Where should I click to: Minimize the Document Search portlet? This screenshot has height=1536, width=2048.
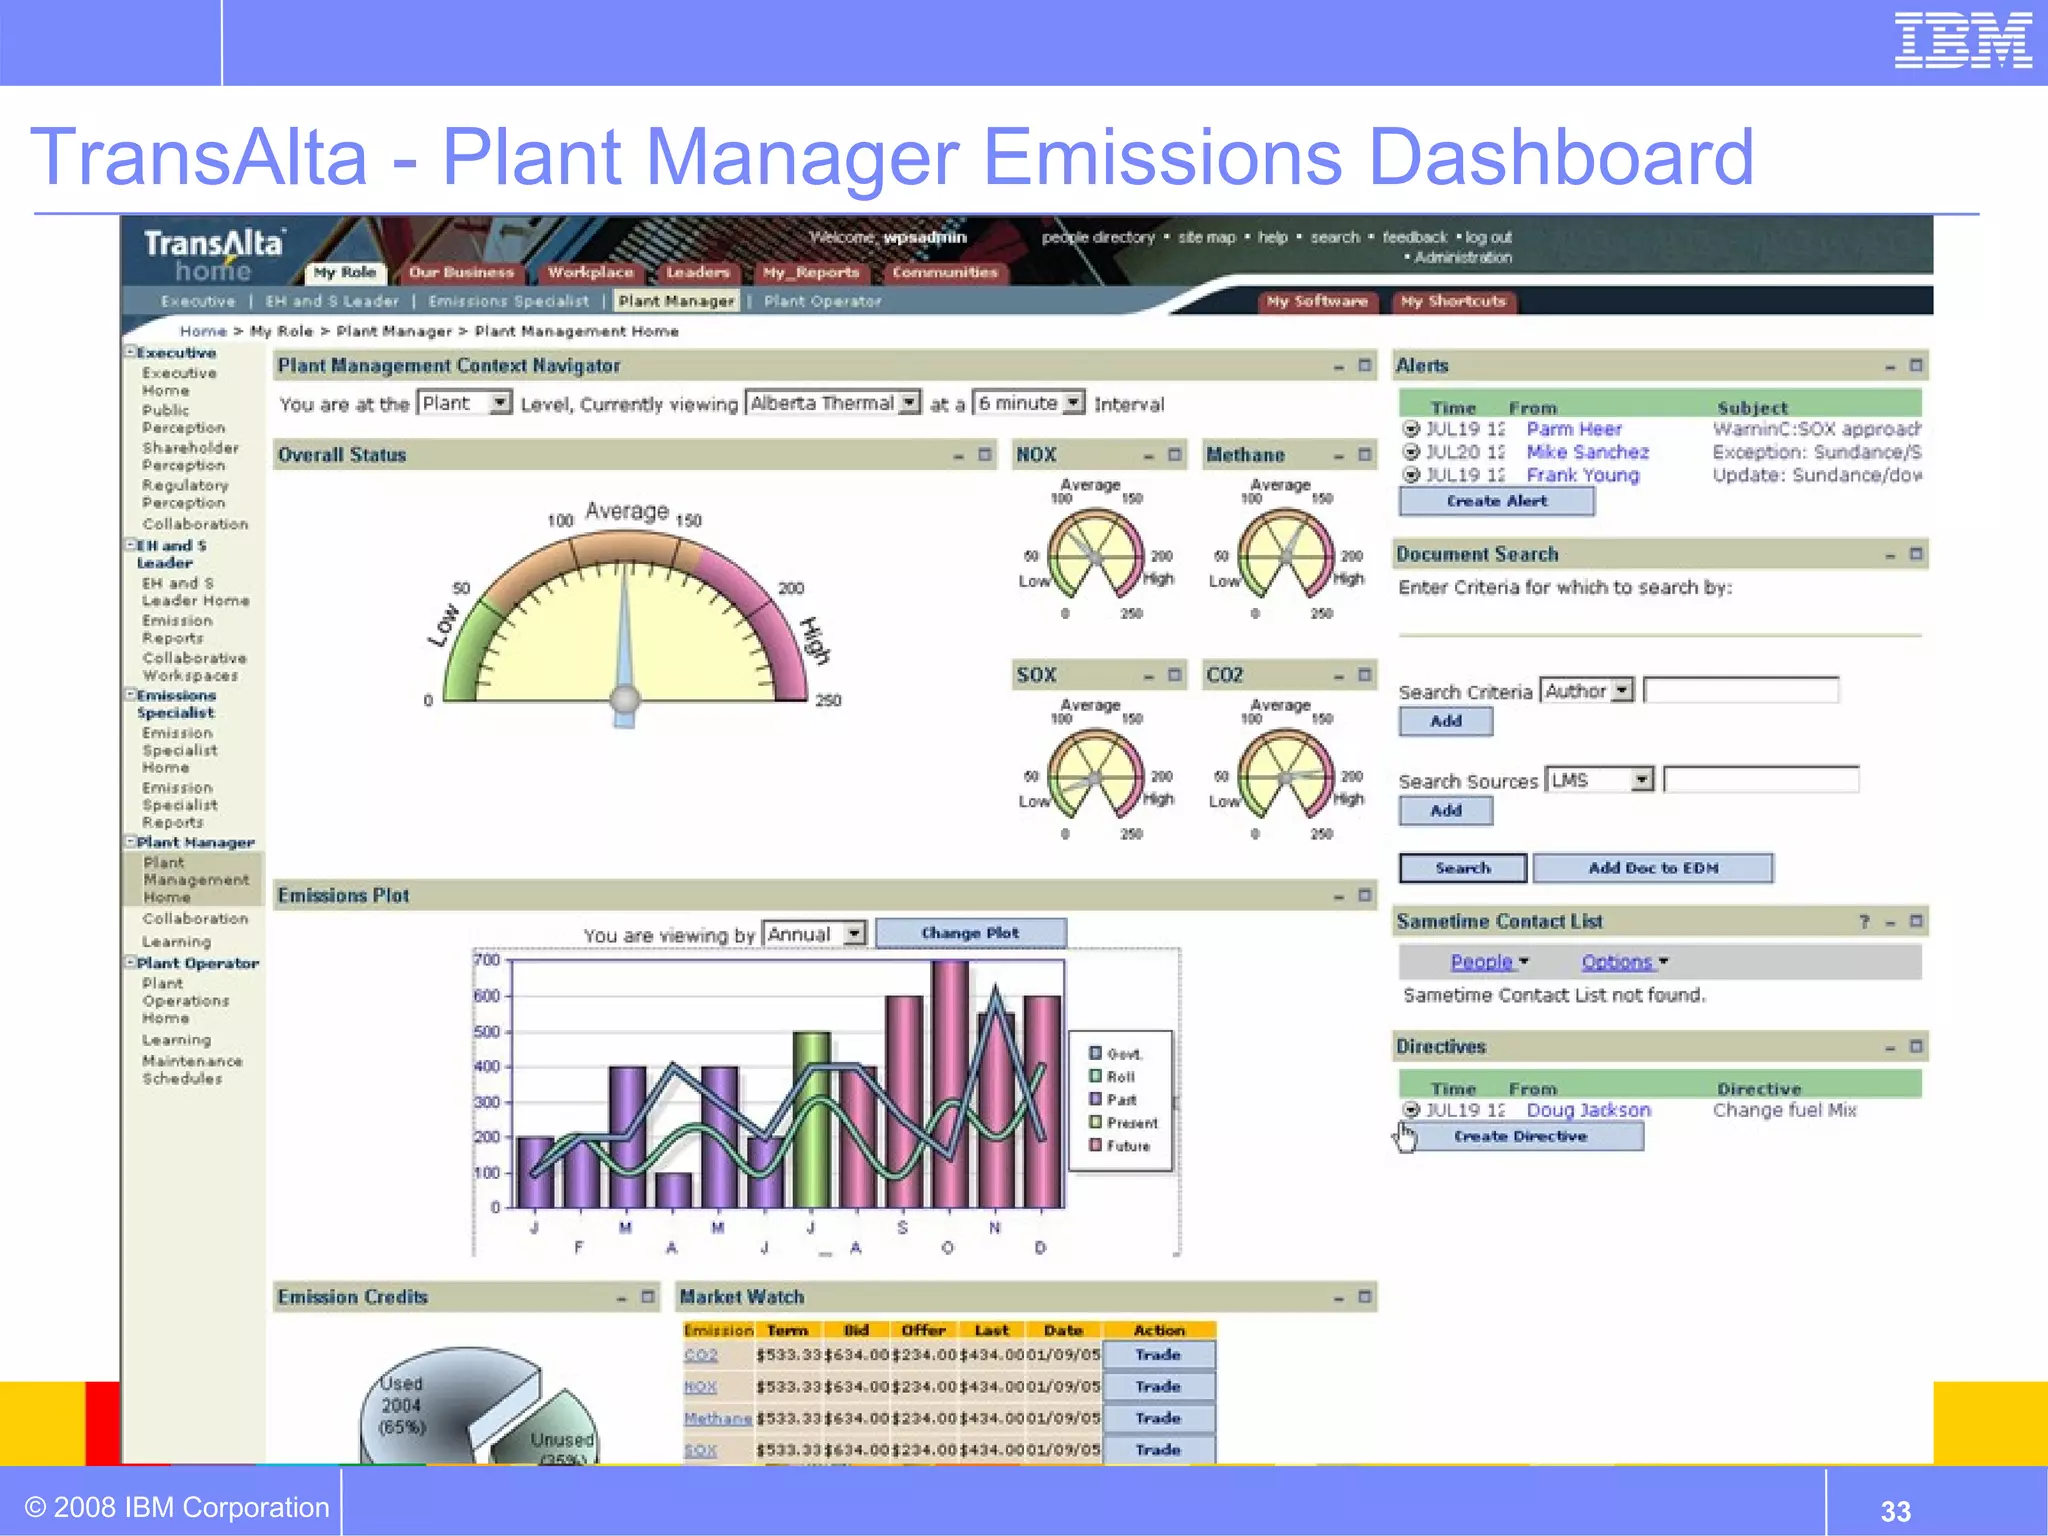coord(1890,555)
